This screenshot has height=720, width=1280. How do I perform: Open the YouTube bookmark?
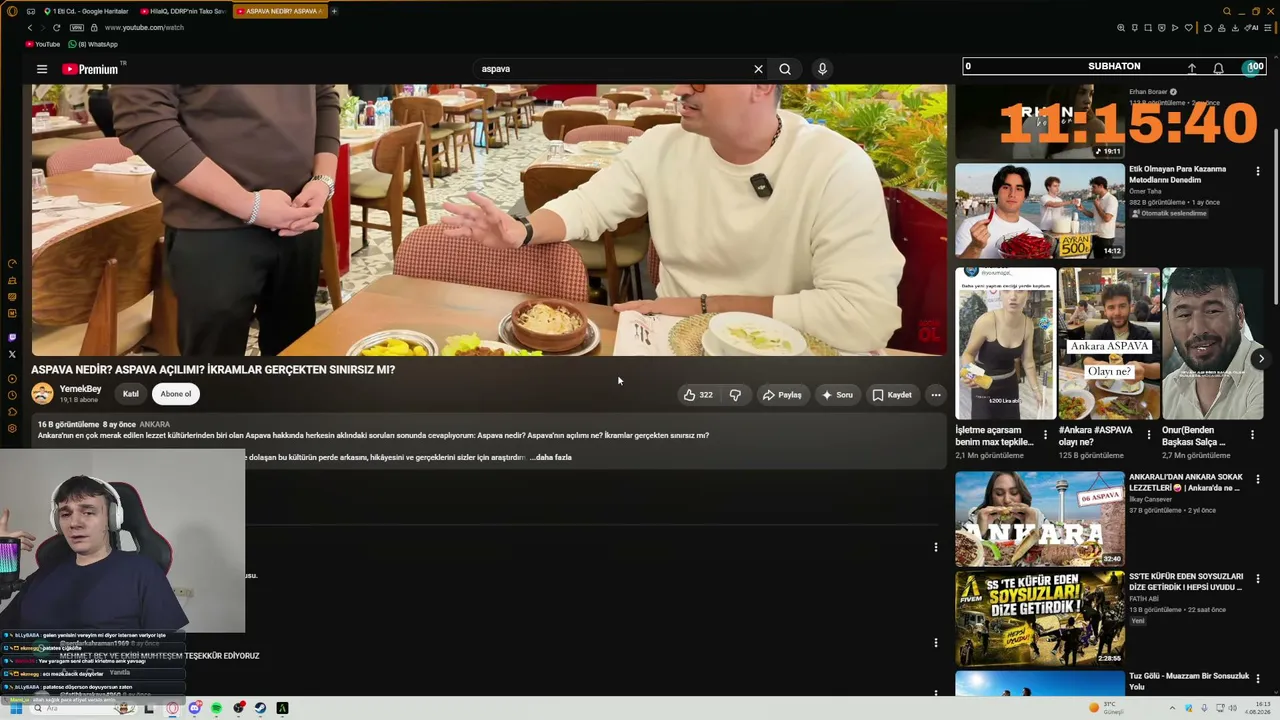point(43,45)
